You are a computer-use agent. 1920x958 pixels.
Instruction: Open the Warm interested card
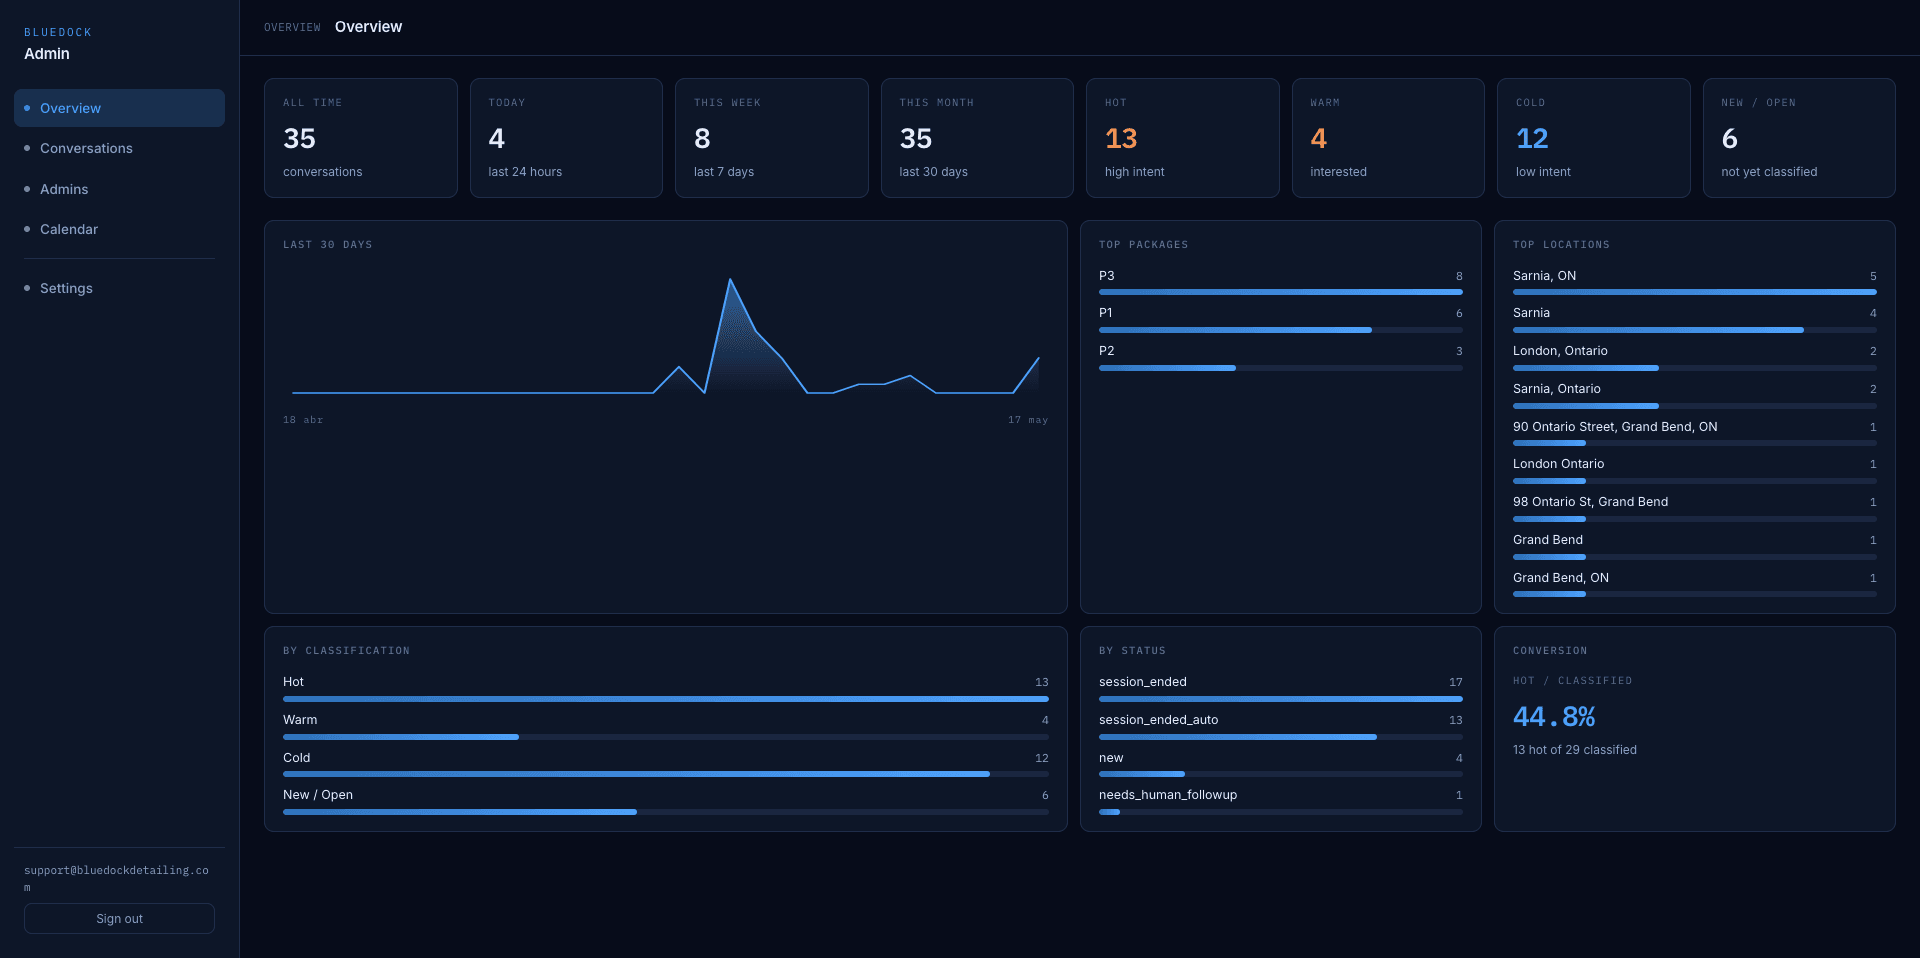[1388, 138]
